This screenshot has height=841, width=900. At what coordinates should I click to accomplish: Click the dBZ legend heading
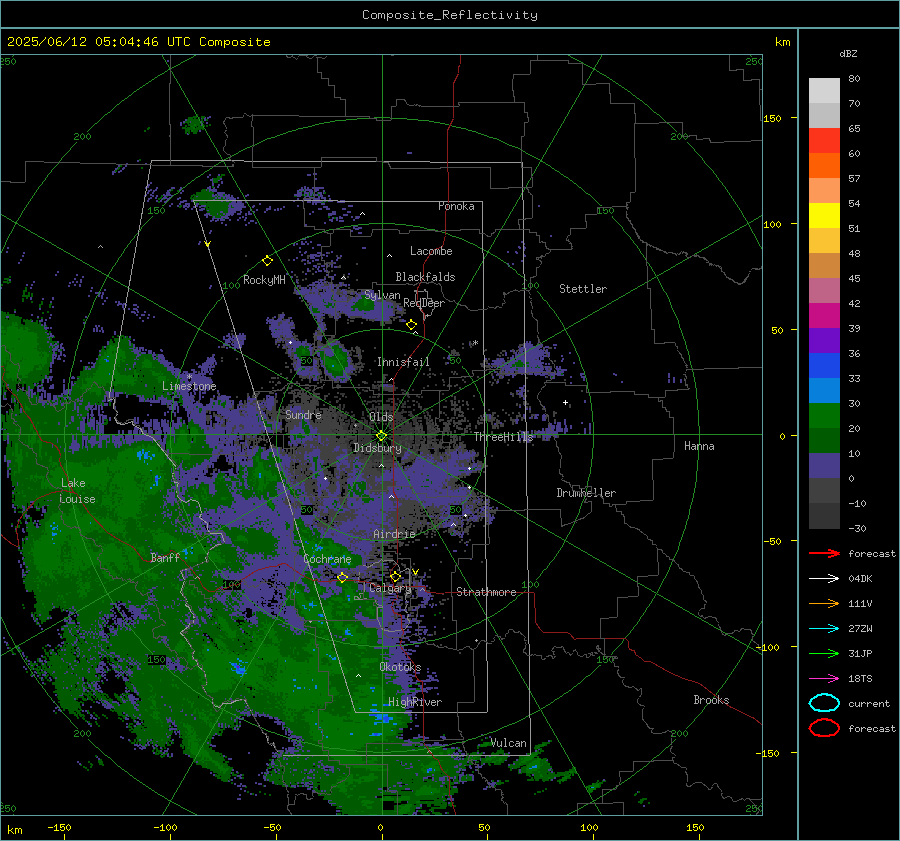tap(848, 53)
